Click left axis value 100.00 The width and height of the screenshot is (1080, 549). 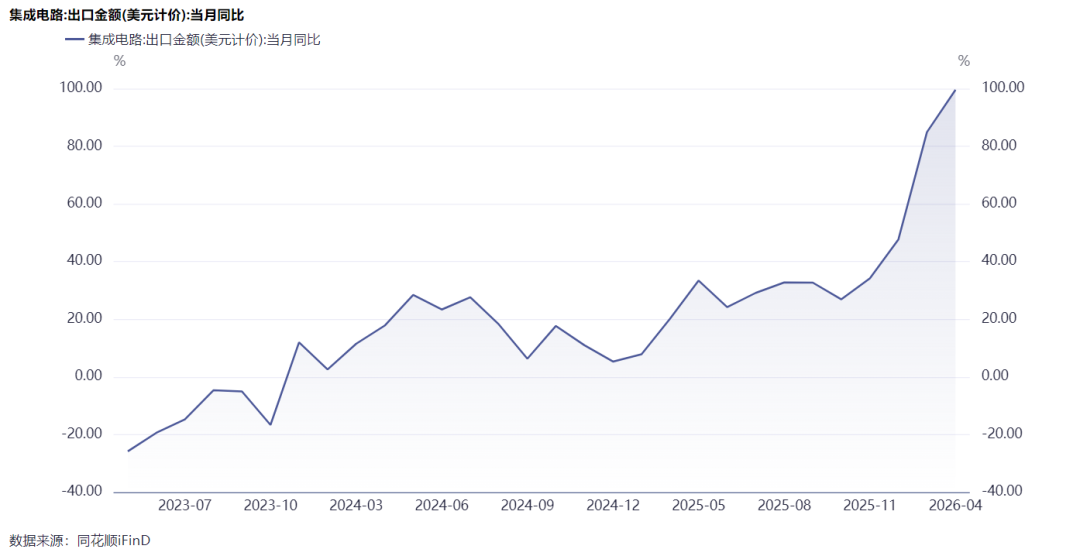coord(81,87)
